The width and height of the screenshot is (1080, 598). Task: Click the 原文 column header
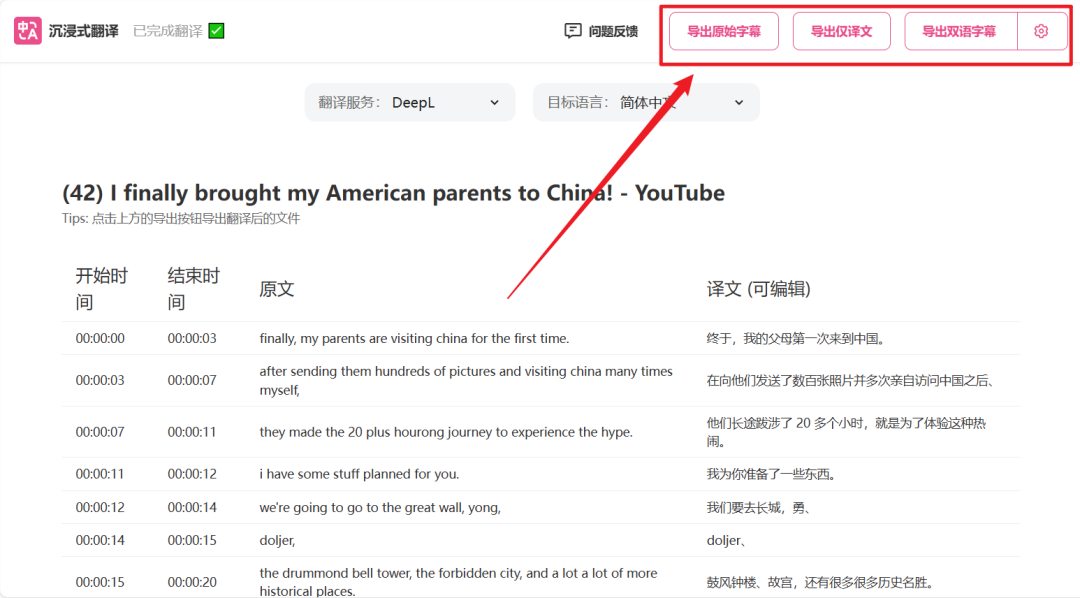click(x=277, y=289)
